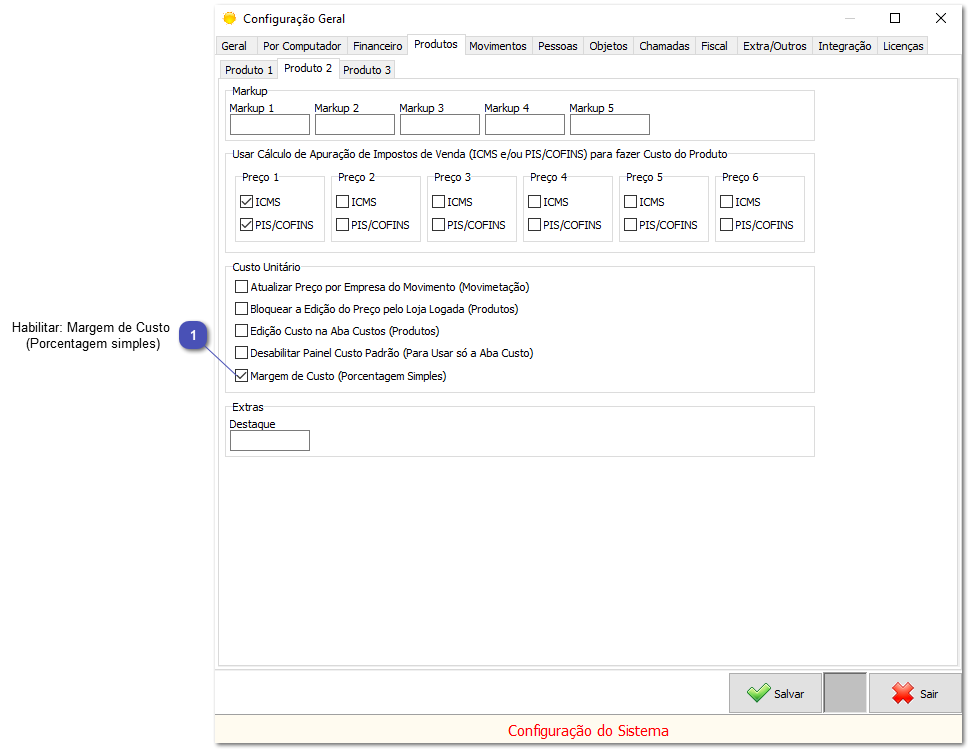Check Desabilitar Painel Custo Padrão option
The image size is (971, 752).
(x=241, y=353)
